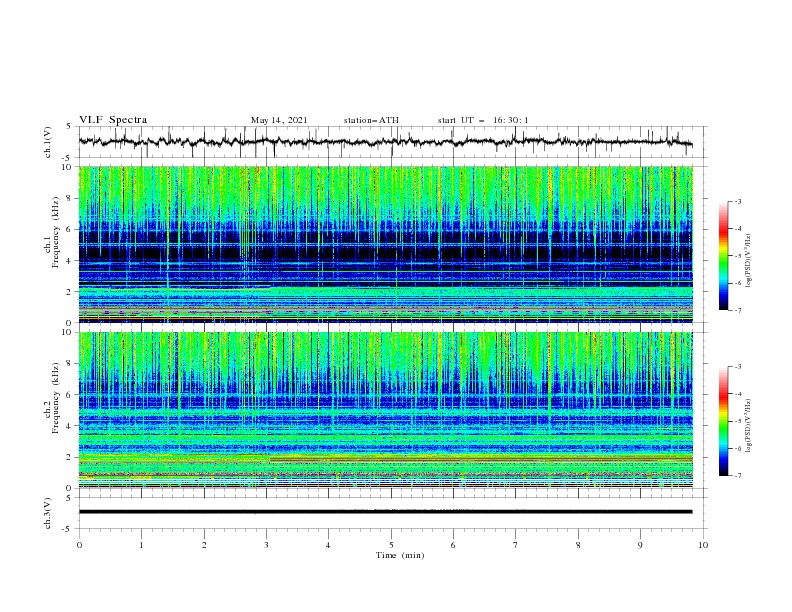Click the ch.1 spectrogram color bar
792x612 pixels.
tap(723, 255)
